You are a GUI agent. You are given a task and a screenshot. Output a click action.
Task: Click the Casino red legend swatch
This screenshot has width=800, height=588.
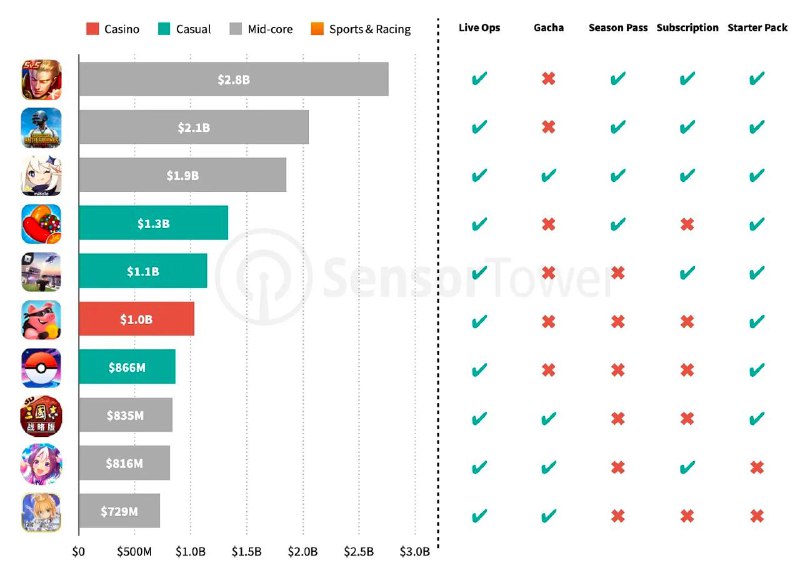(92, 29)
